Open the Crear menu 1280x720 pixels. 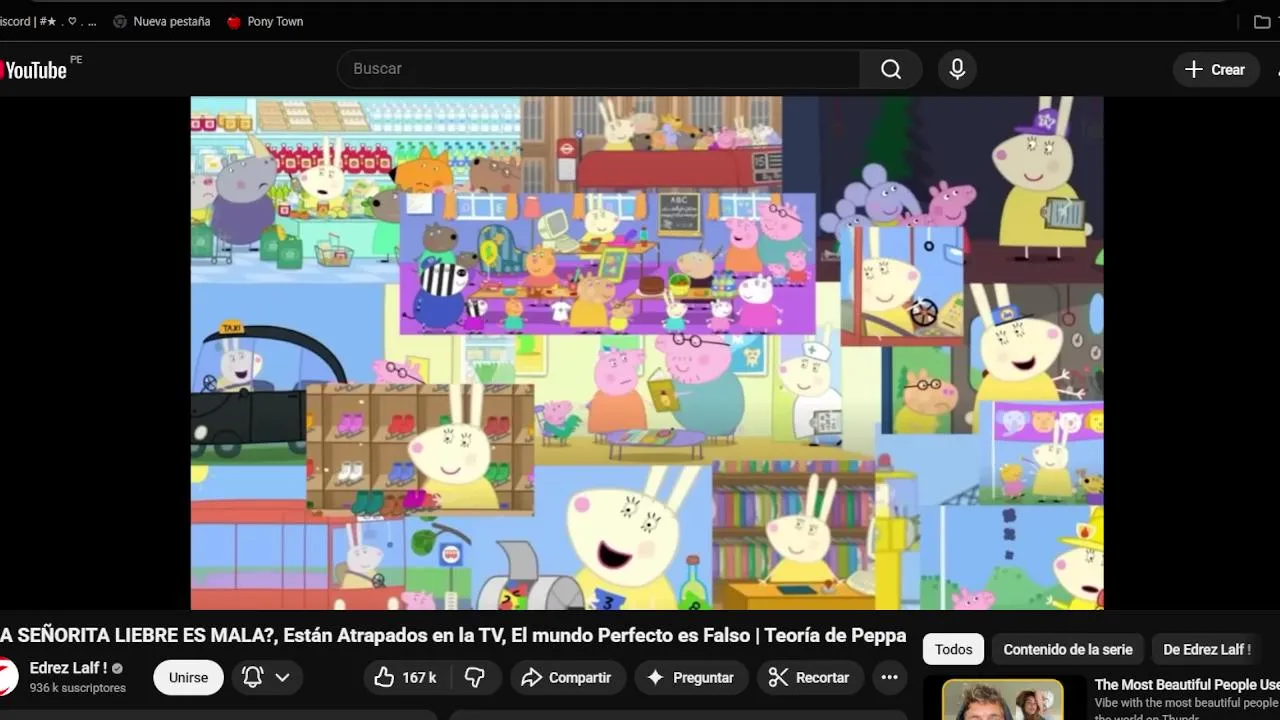click(x=1215, y=69)
